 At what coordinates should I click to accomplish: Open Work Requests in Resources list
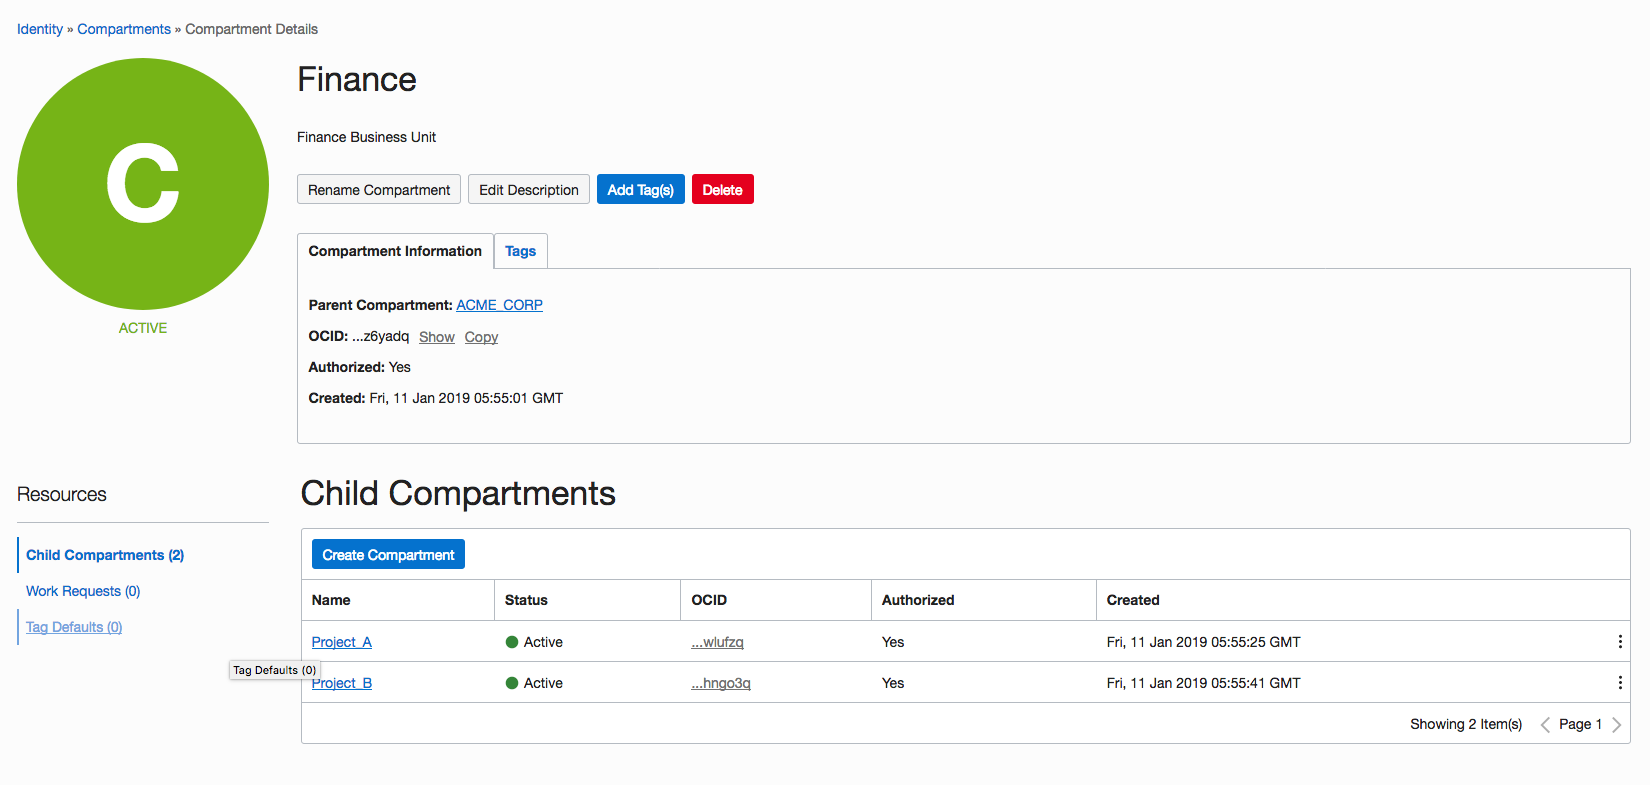pyautogui.click(x=83, y=591)
